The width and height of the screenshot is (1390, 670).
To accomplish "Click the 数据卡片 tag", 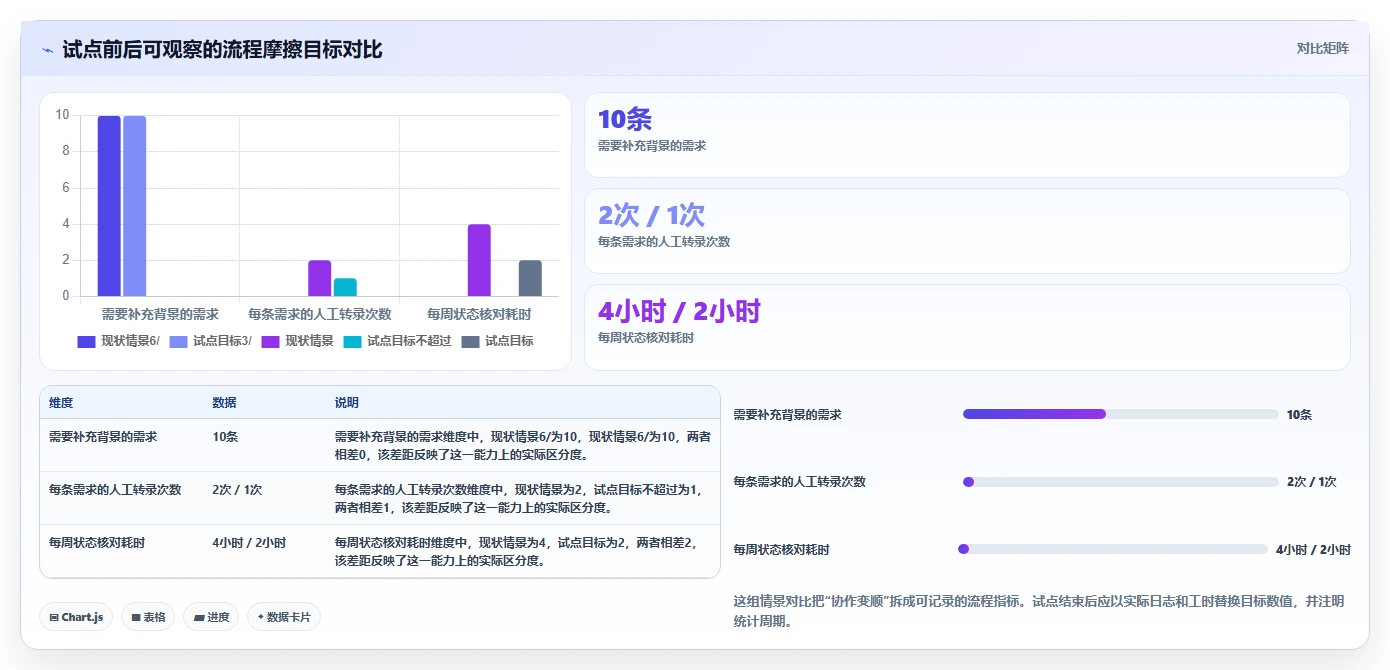I will 284,617.
